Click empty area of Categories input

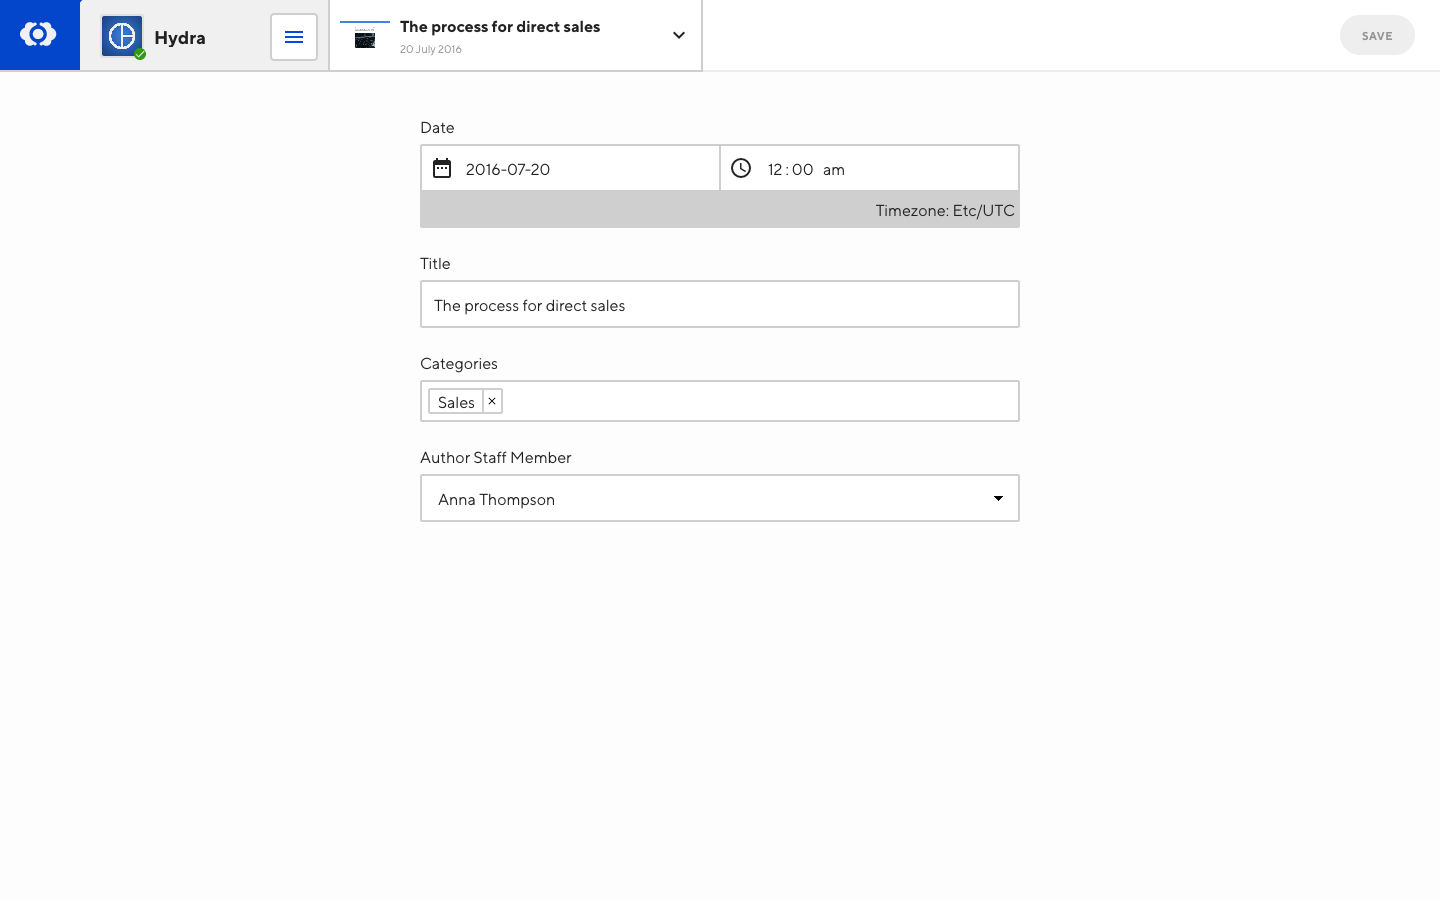[x=760, y=401]
